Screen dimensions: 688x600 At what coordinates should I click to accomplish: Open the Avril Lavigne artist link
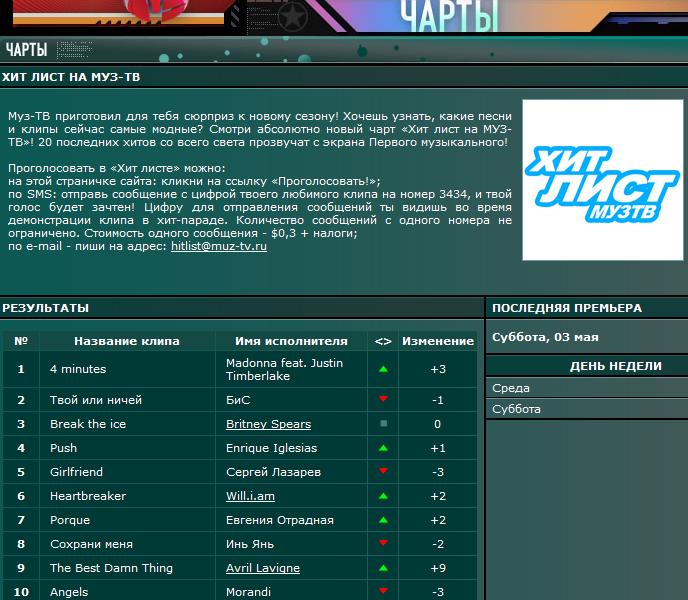[263, 568]
